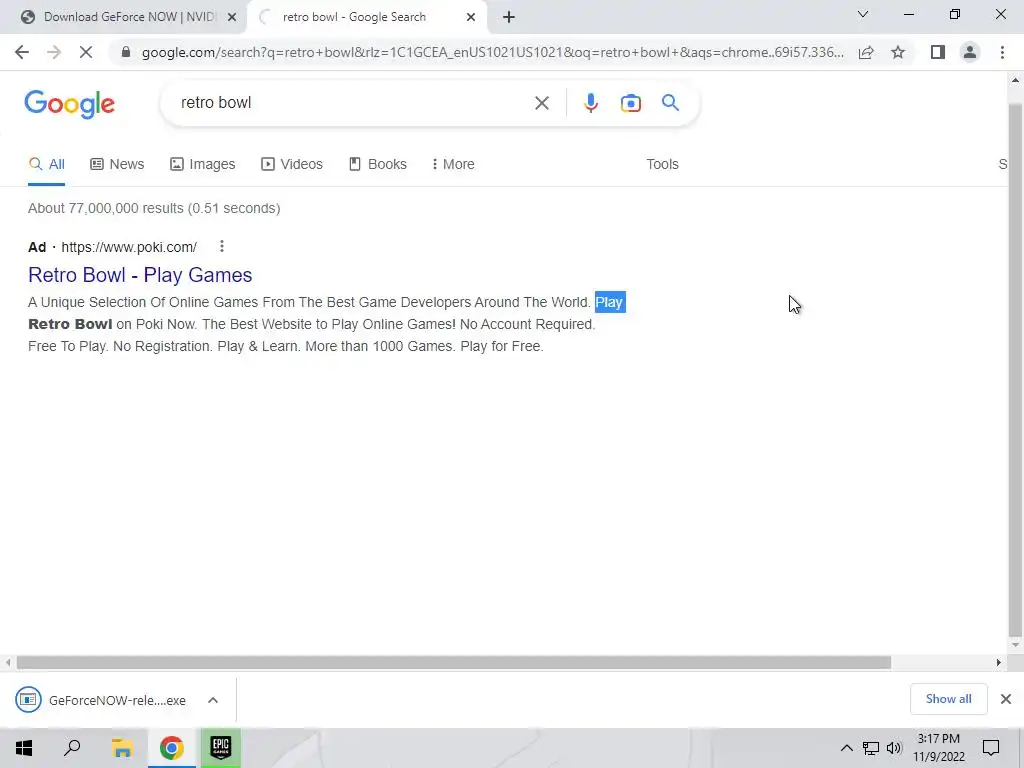Open site info via the padlock icon

click(126, 52)
